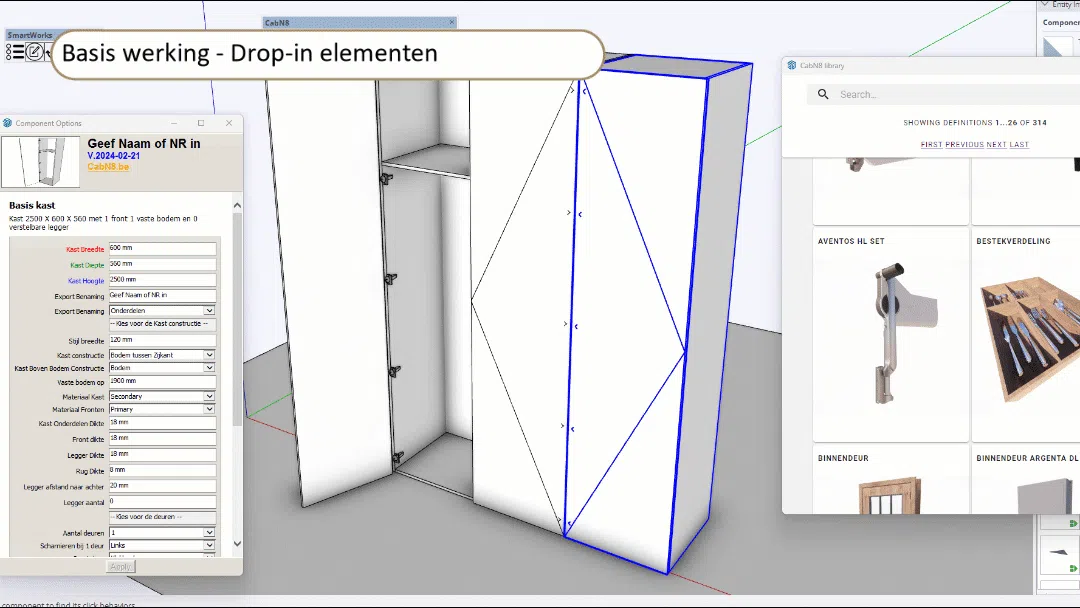Click the Component Options scroll down arrow

click(x=237, y=543)
